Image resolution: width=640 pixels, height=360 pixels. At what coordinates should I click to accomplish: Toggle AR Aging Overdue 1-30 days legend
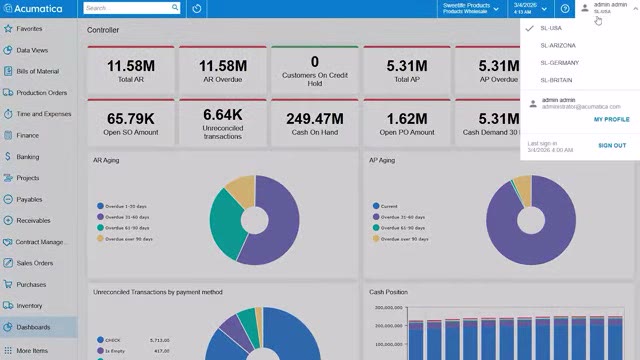[x=122, y=206]
